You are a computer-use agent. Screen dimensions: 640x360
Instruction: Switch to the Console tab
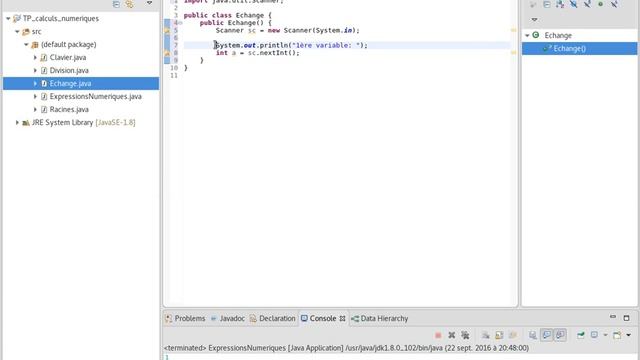(x=324, y=318)
